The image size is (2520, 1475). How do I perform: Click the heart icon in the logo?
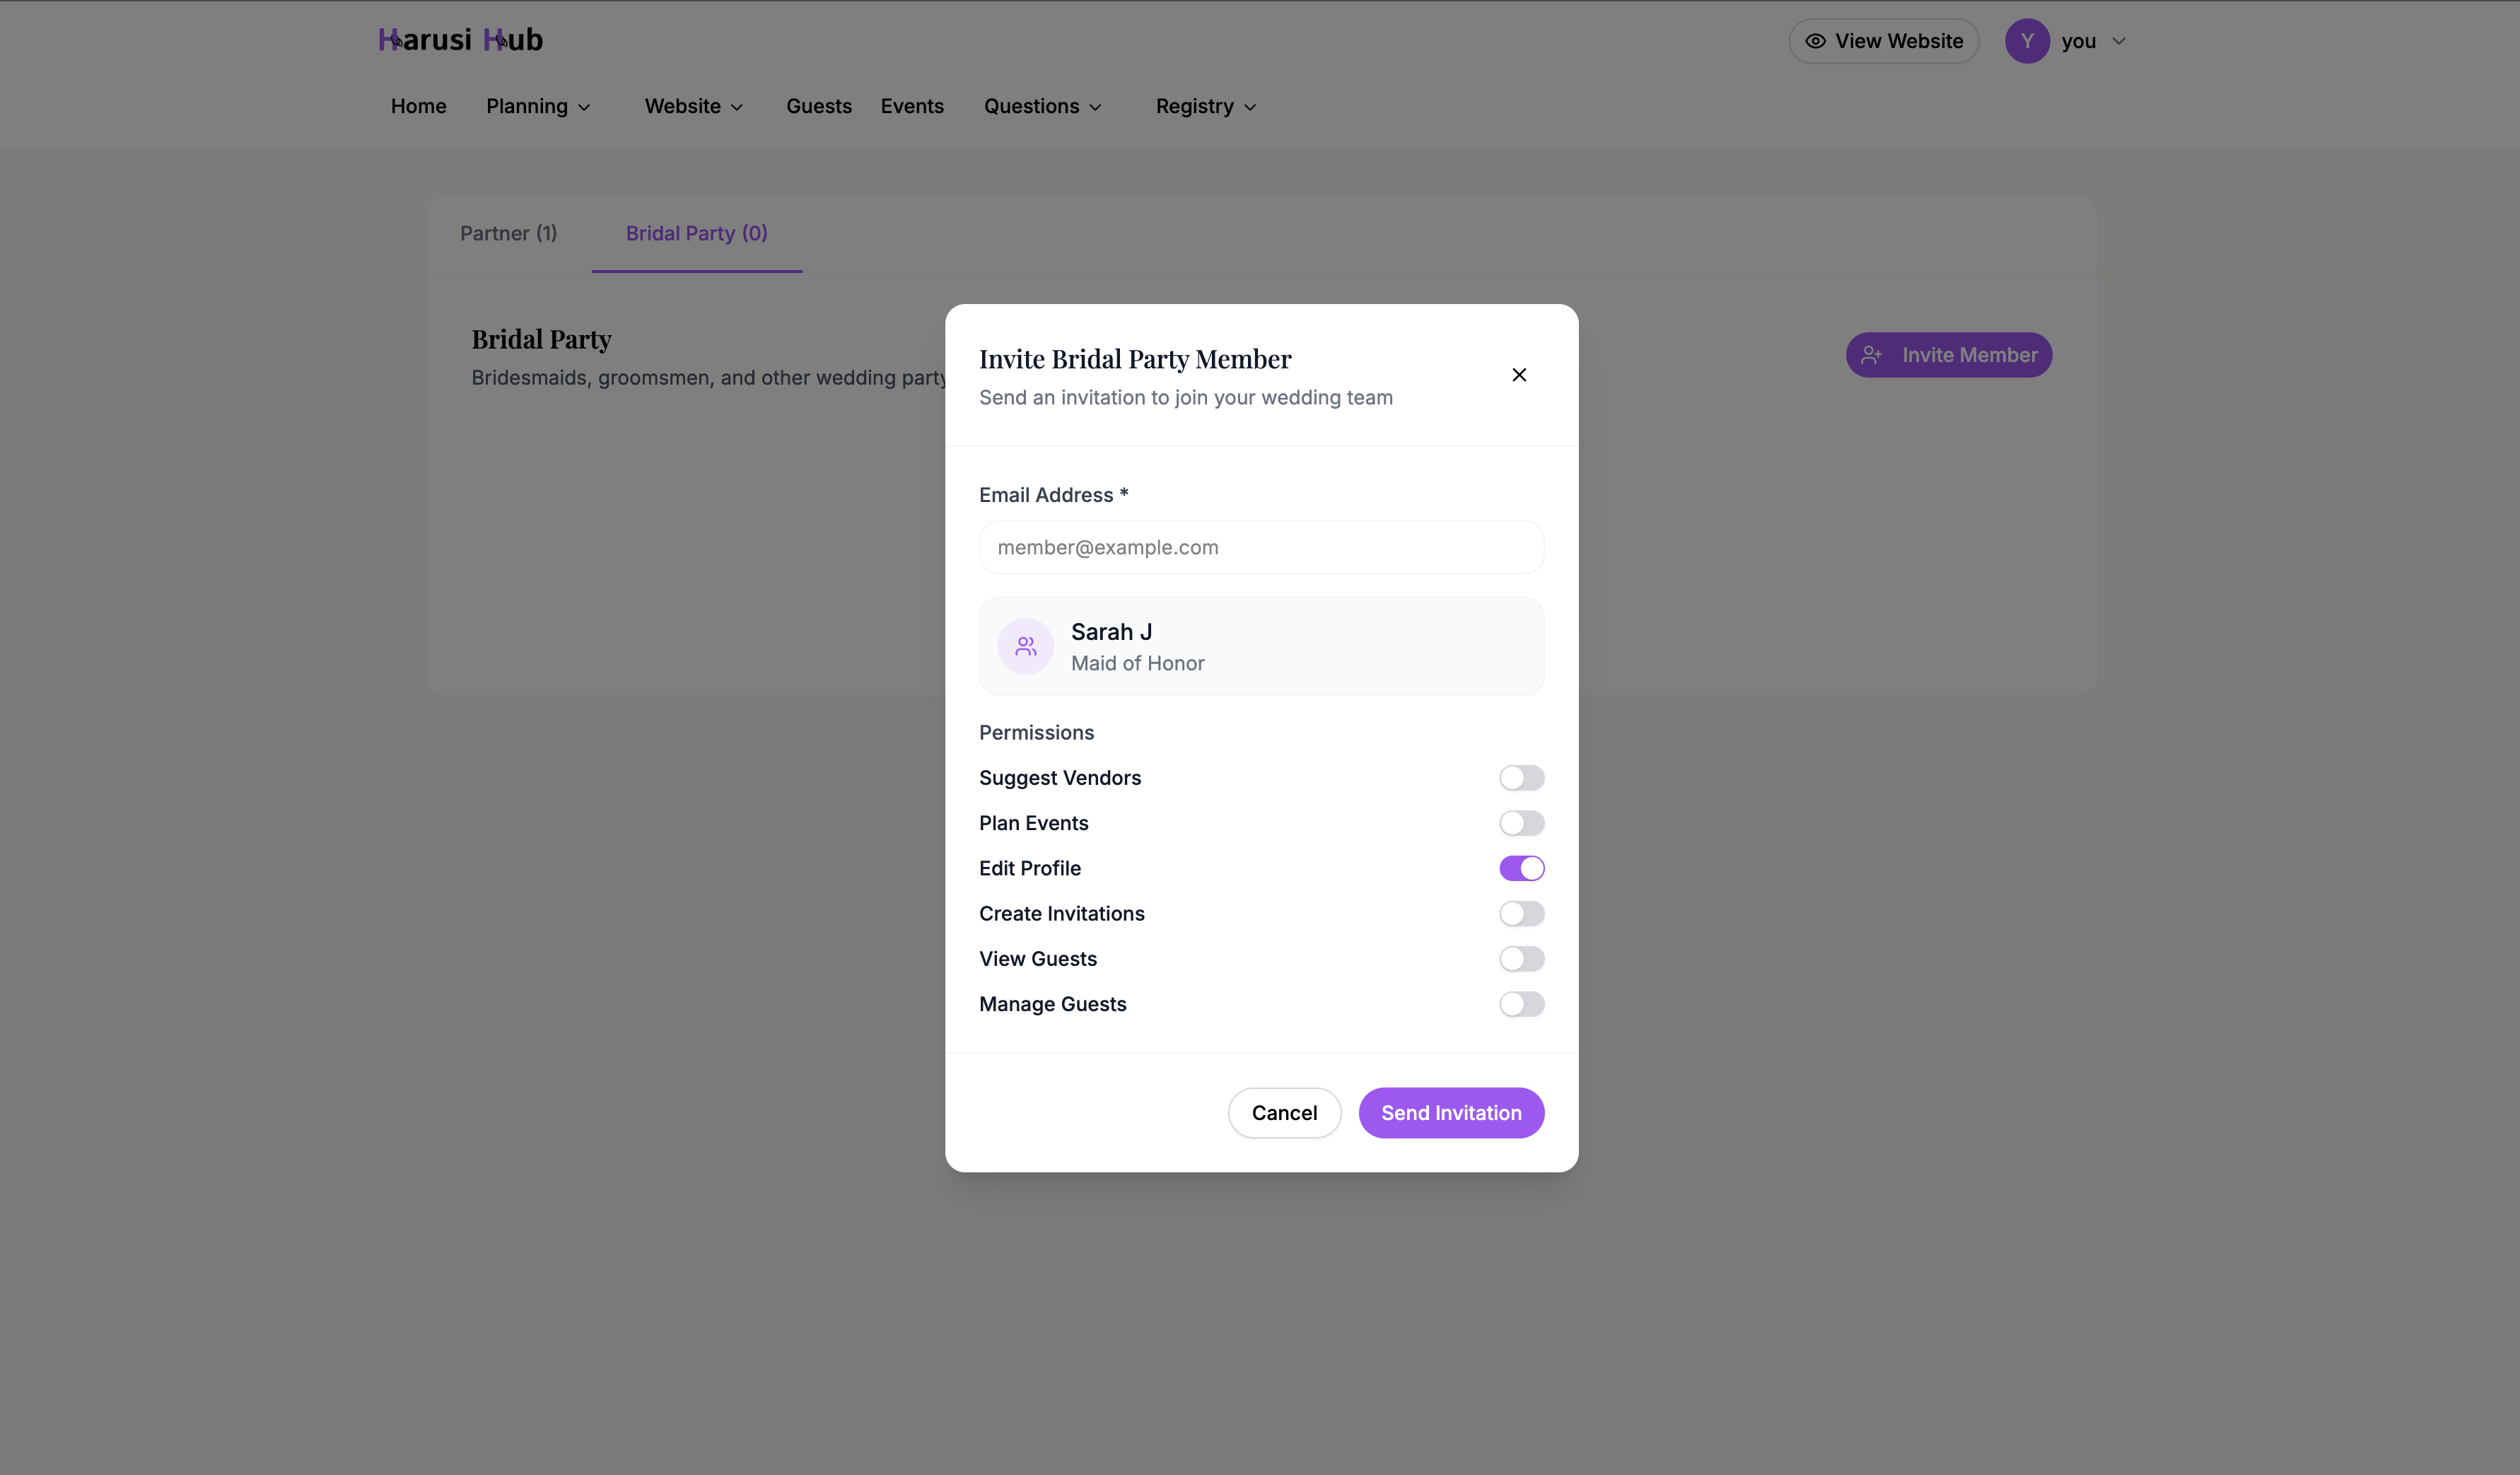[x=397, y=42]
